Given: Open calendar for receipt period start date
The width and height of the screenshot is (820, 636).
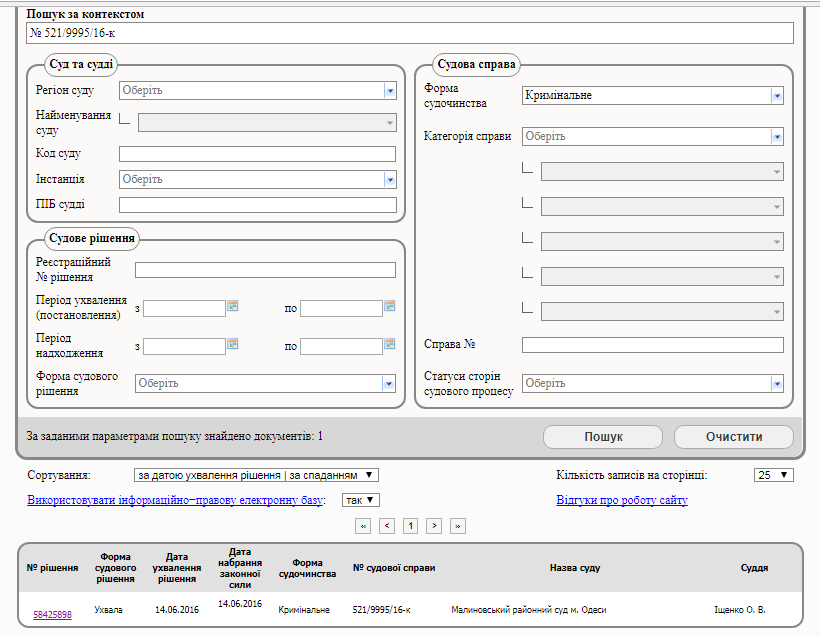Looking at the screenshot, I should click(x=232, y=345).
